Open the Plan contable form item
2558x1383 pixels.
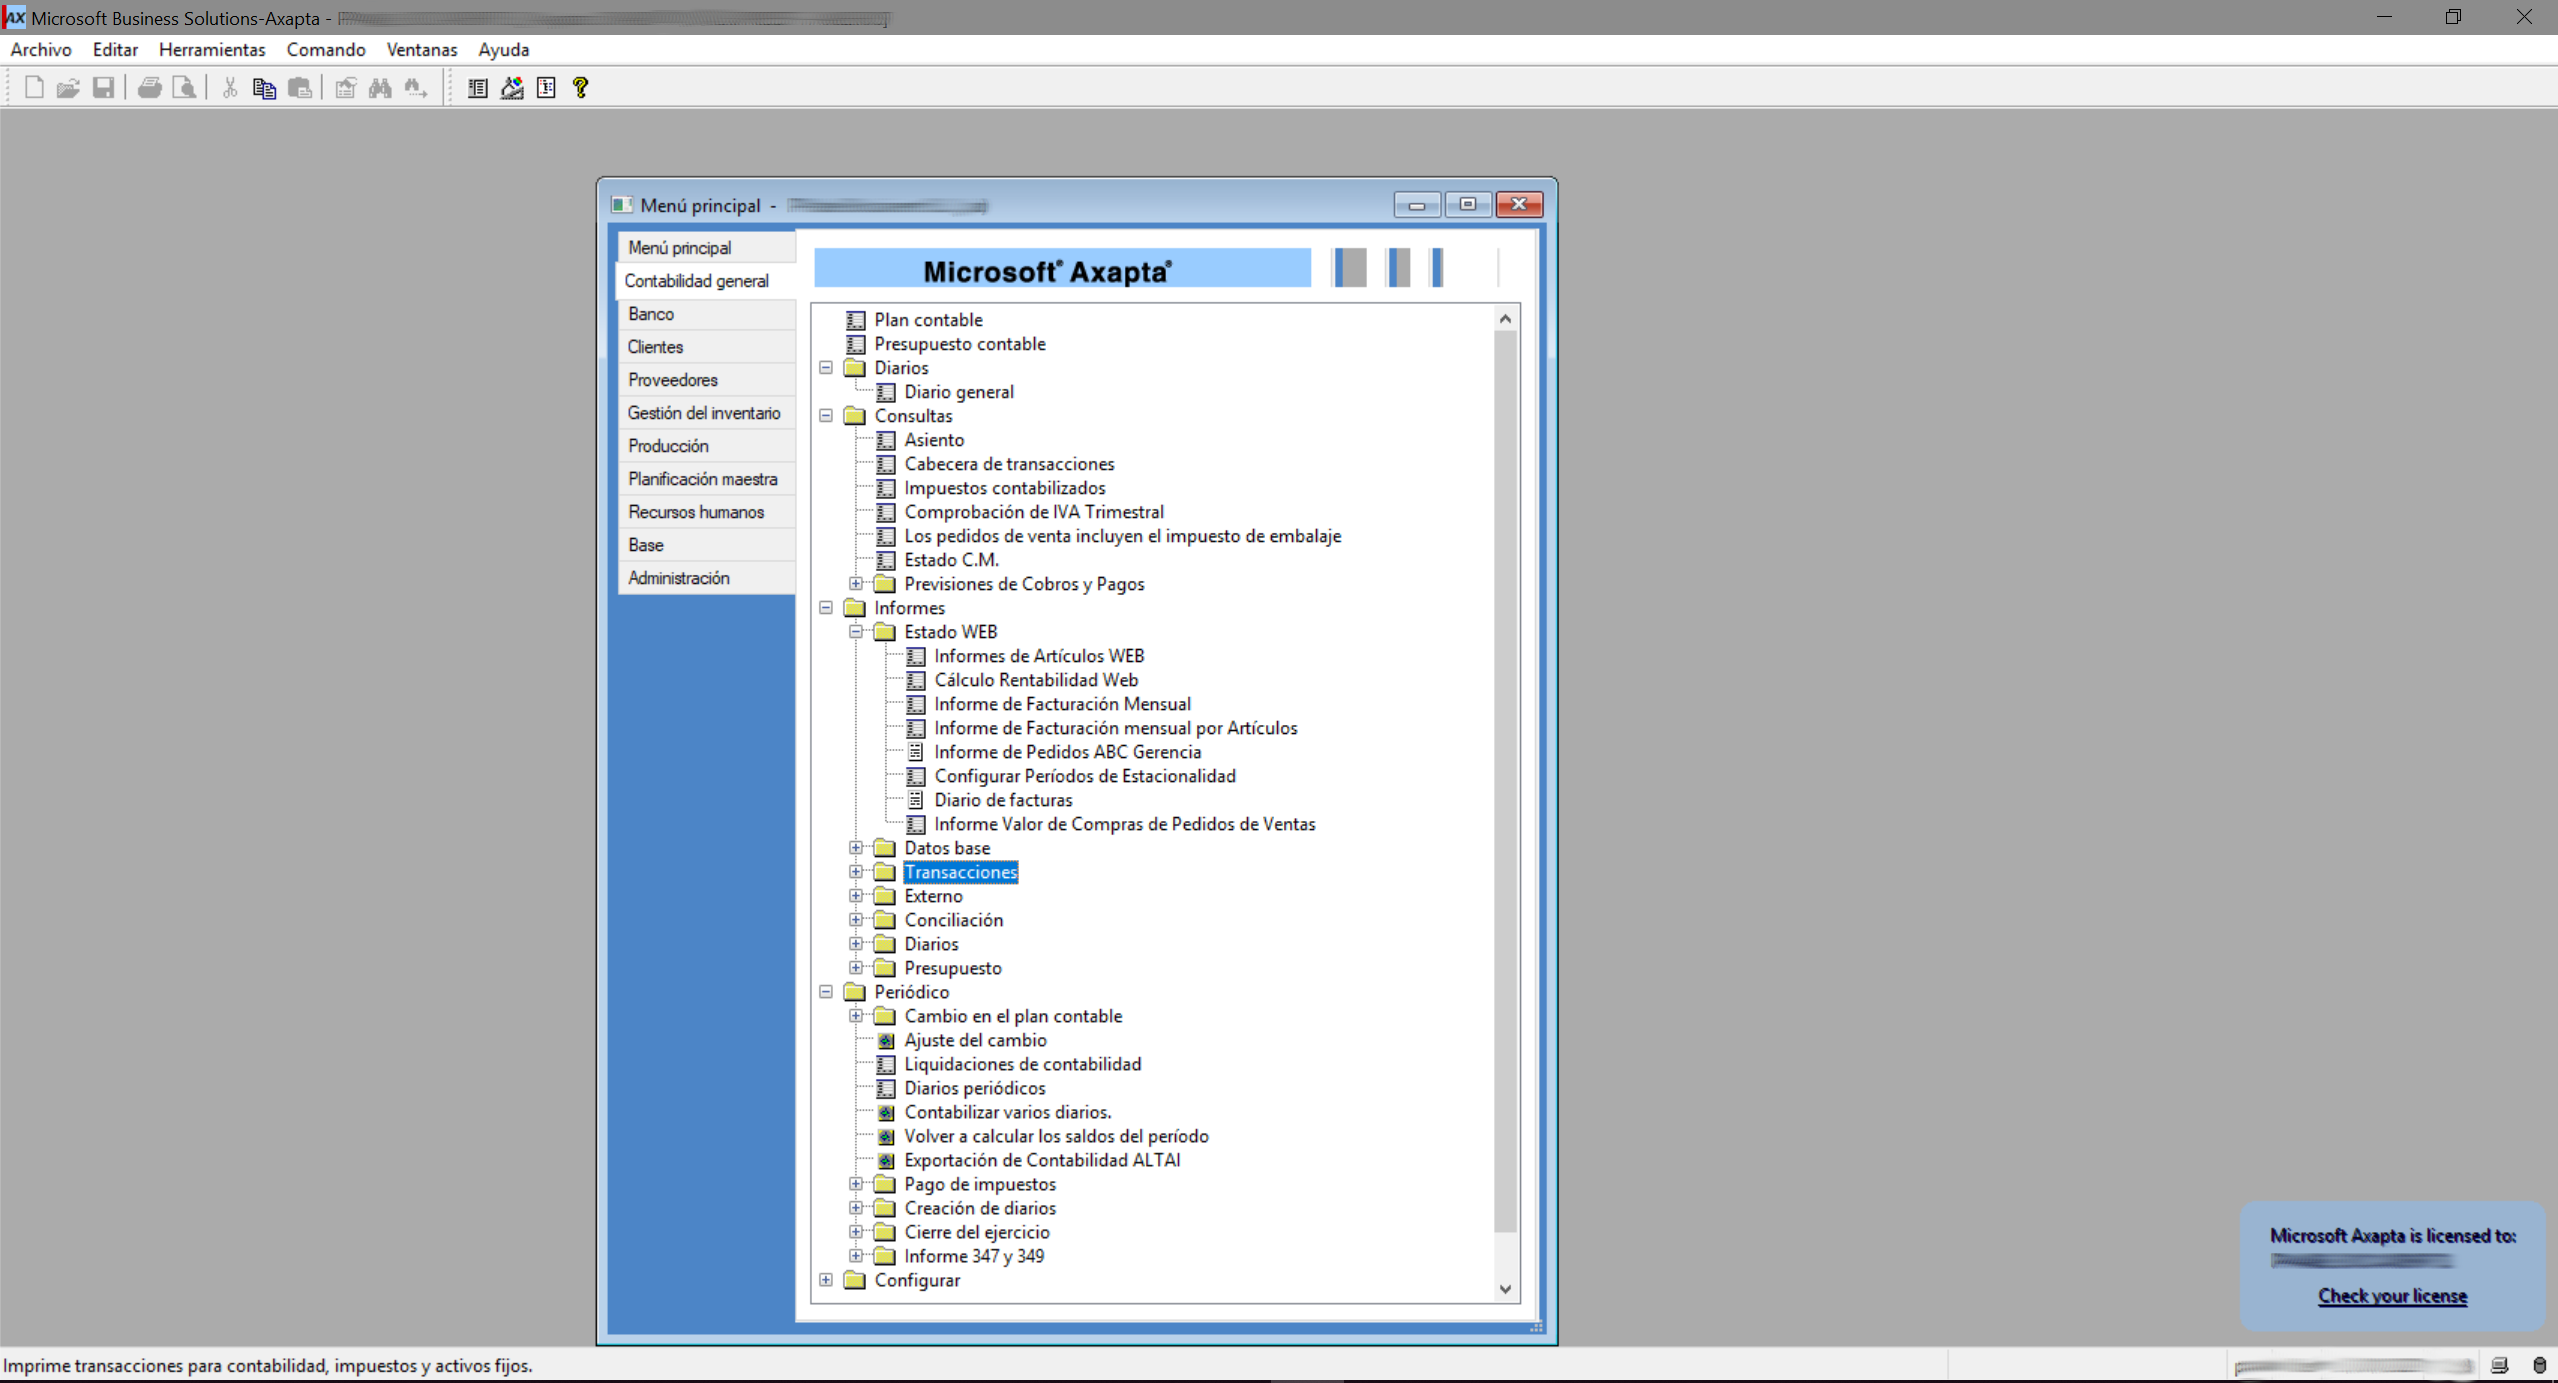927,320
